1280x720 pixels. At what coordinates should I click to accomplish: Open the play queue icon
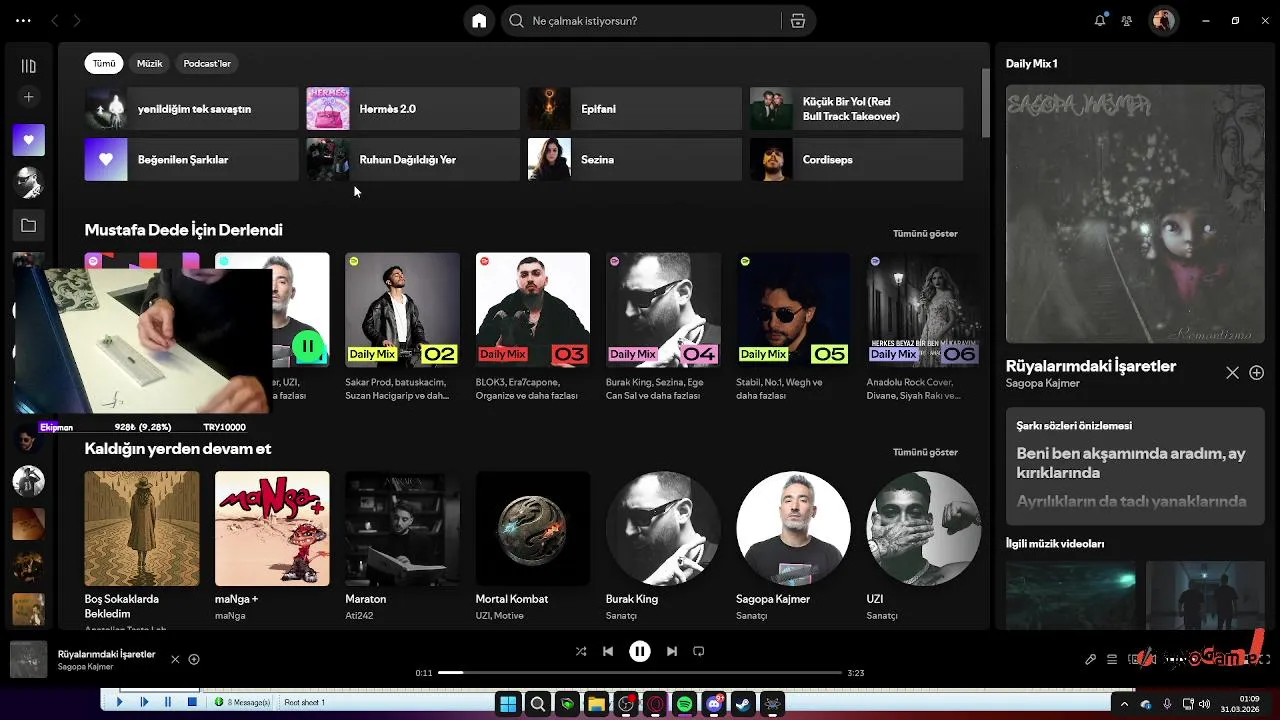1112,659
